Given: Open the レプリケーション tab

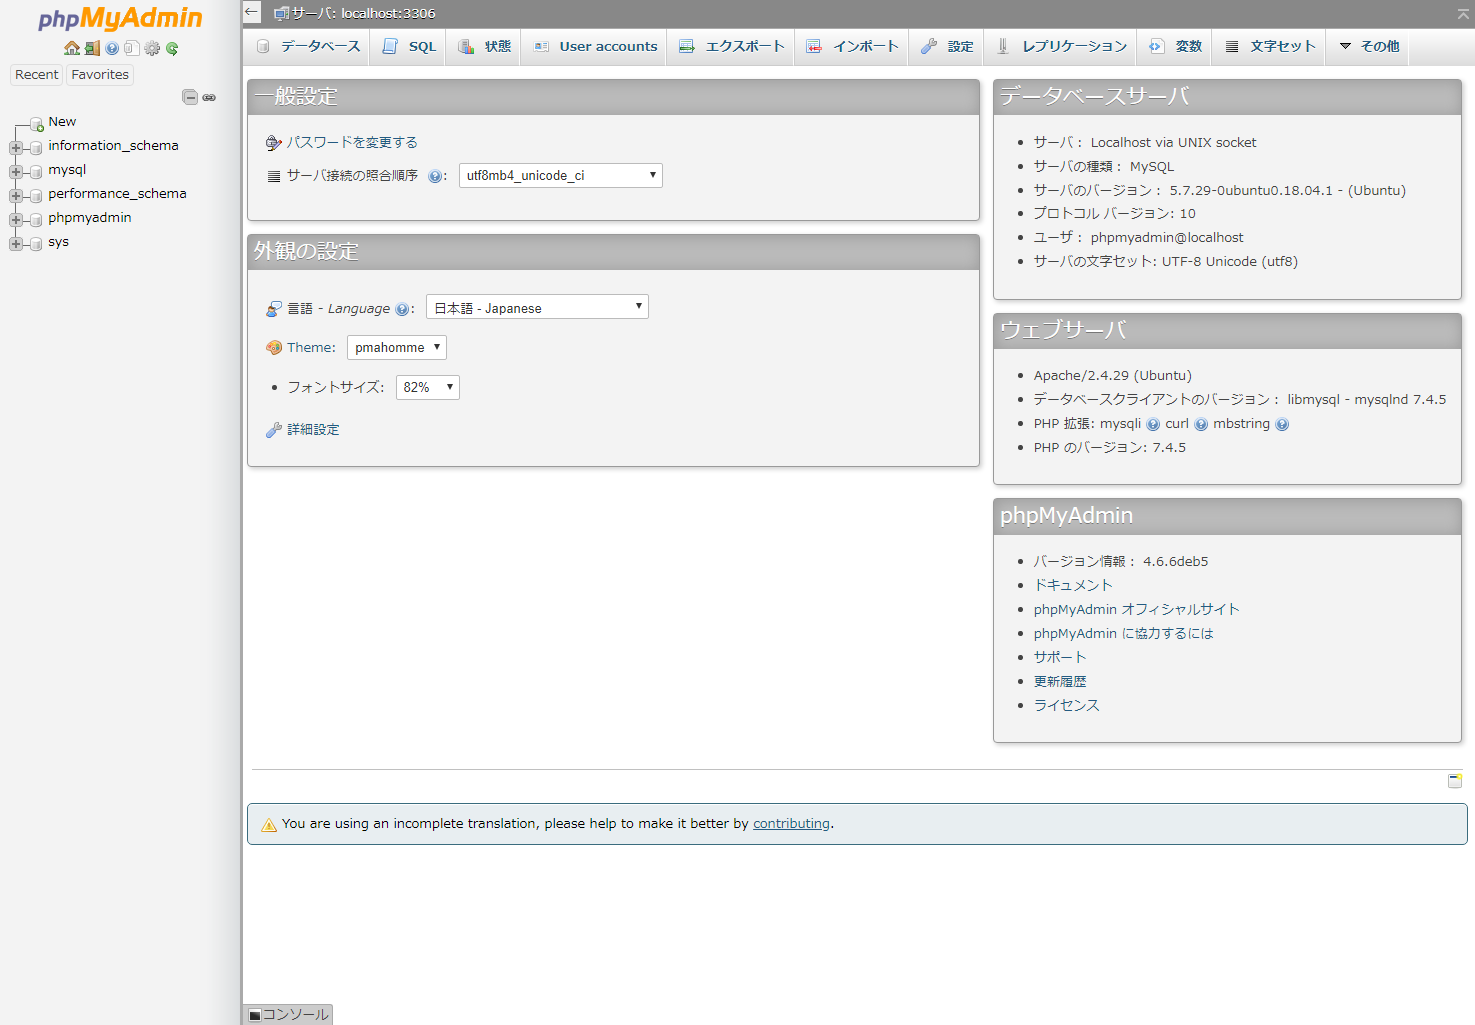Looking at the screenshot, I should click(1061, 47).
